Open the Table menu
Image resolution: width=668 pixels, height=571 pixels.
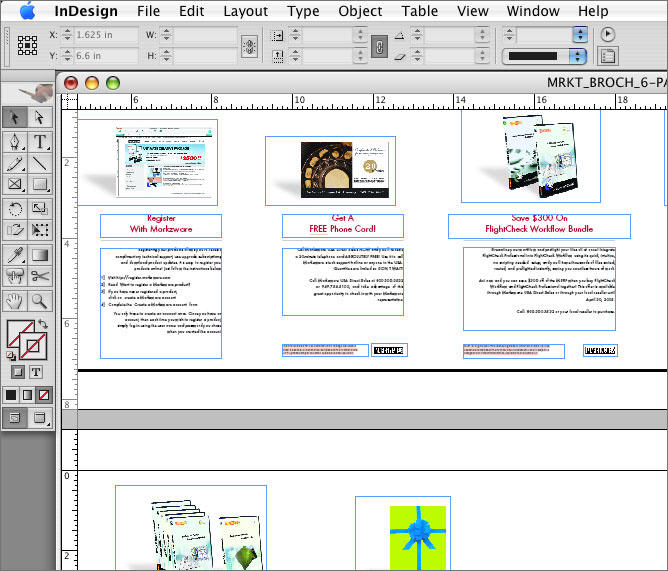[x=419, y=11]
